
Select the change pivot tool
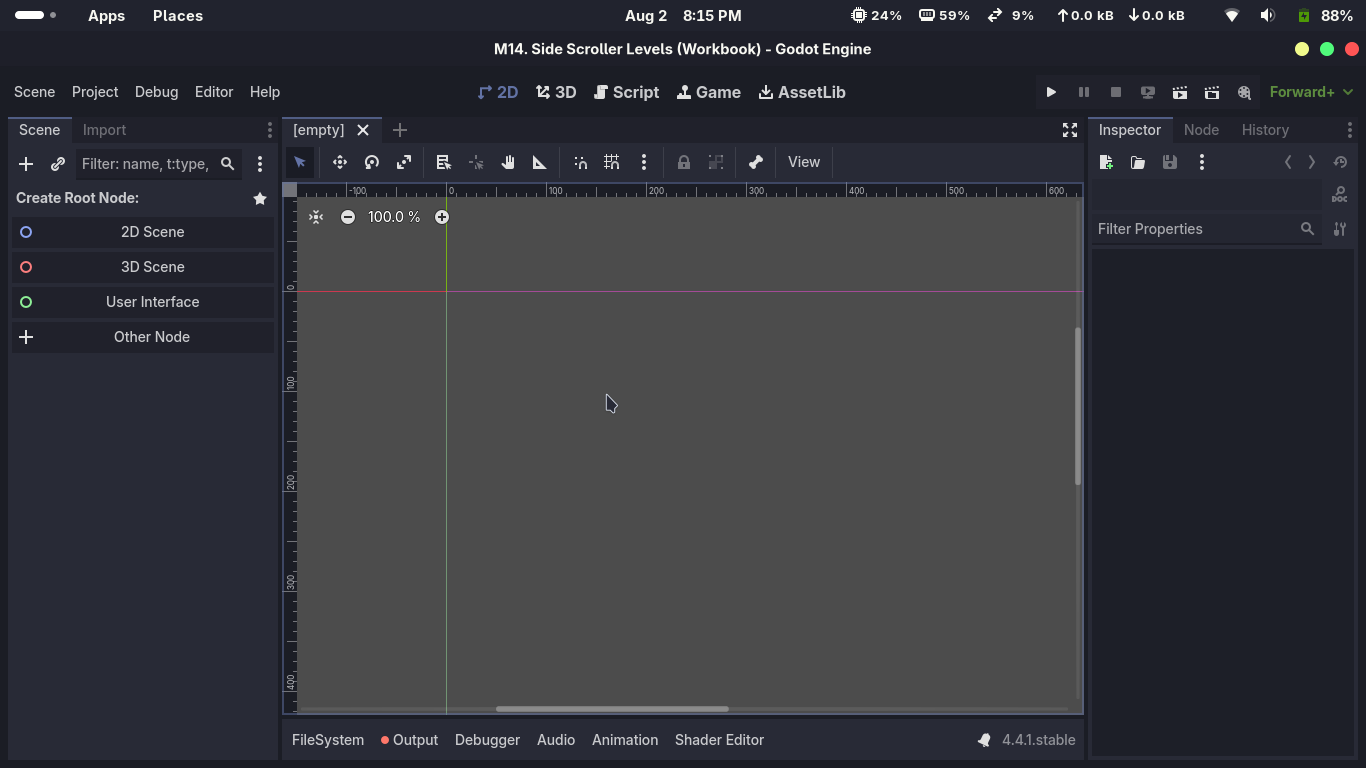point(476,162)
